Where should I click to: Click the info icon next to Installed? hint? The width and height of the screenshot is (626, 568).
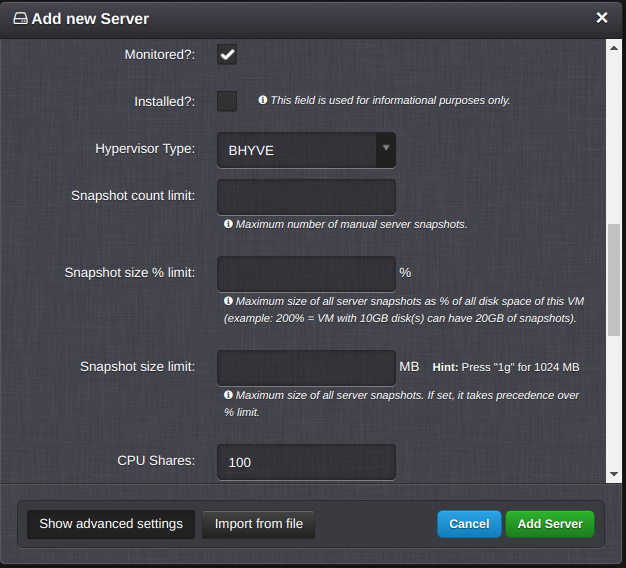tap(262, 100)
